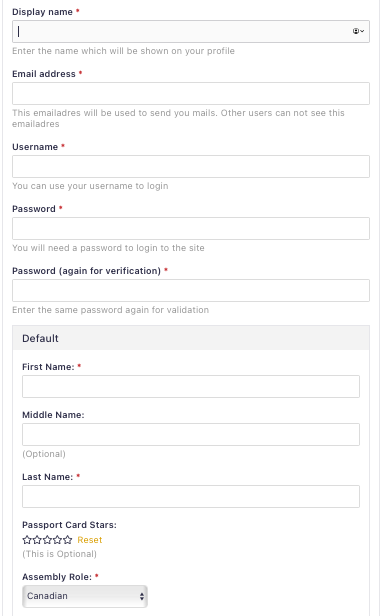Image resolution: width=384 pixels, height=616 pixels.
Task: Select the Username input box
Action: [x=191, y=167]
